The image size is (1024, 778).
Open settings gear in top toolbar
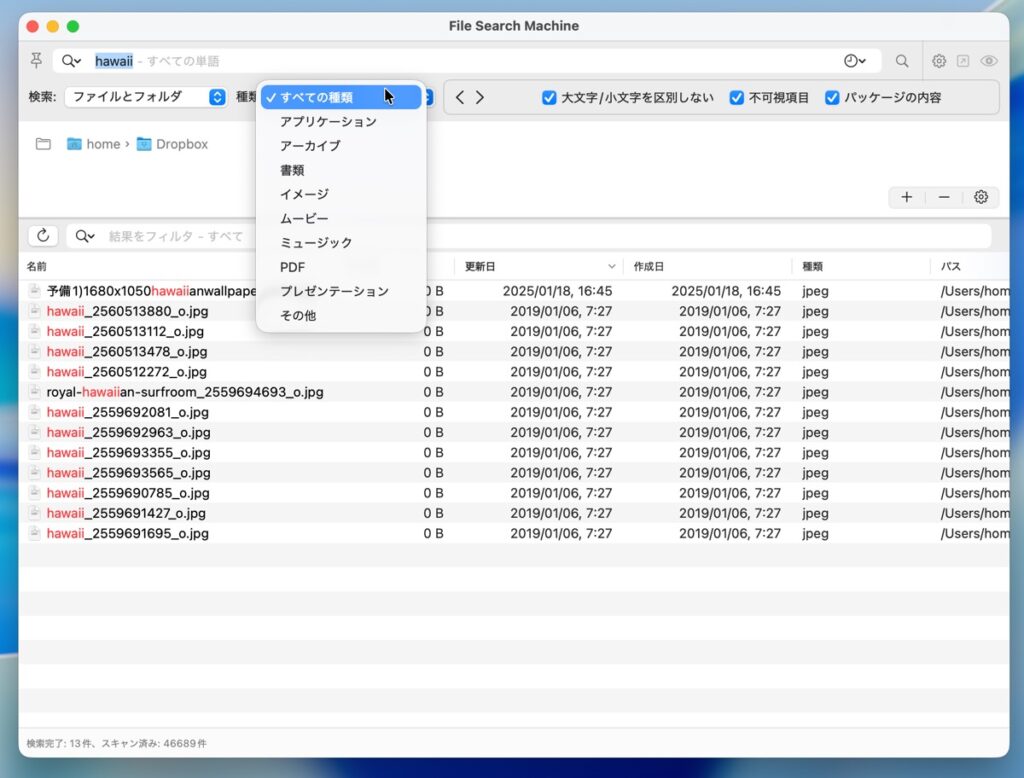[x=939, y=61]
